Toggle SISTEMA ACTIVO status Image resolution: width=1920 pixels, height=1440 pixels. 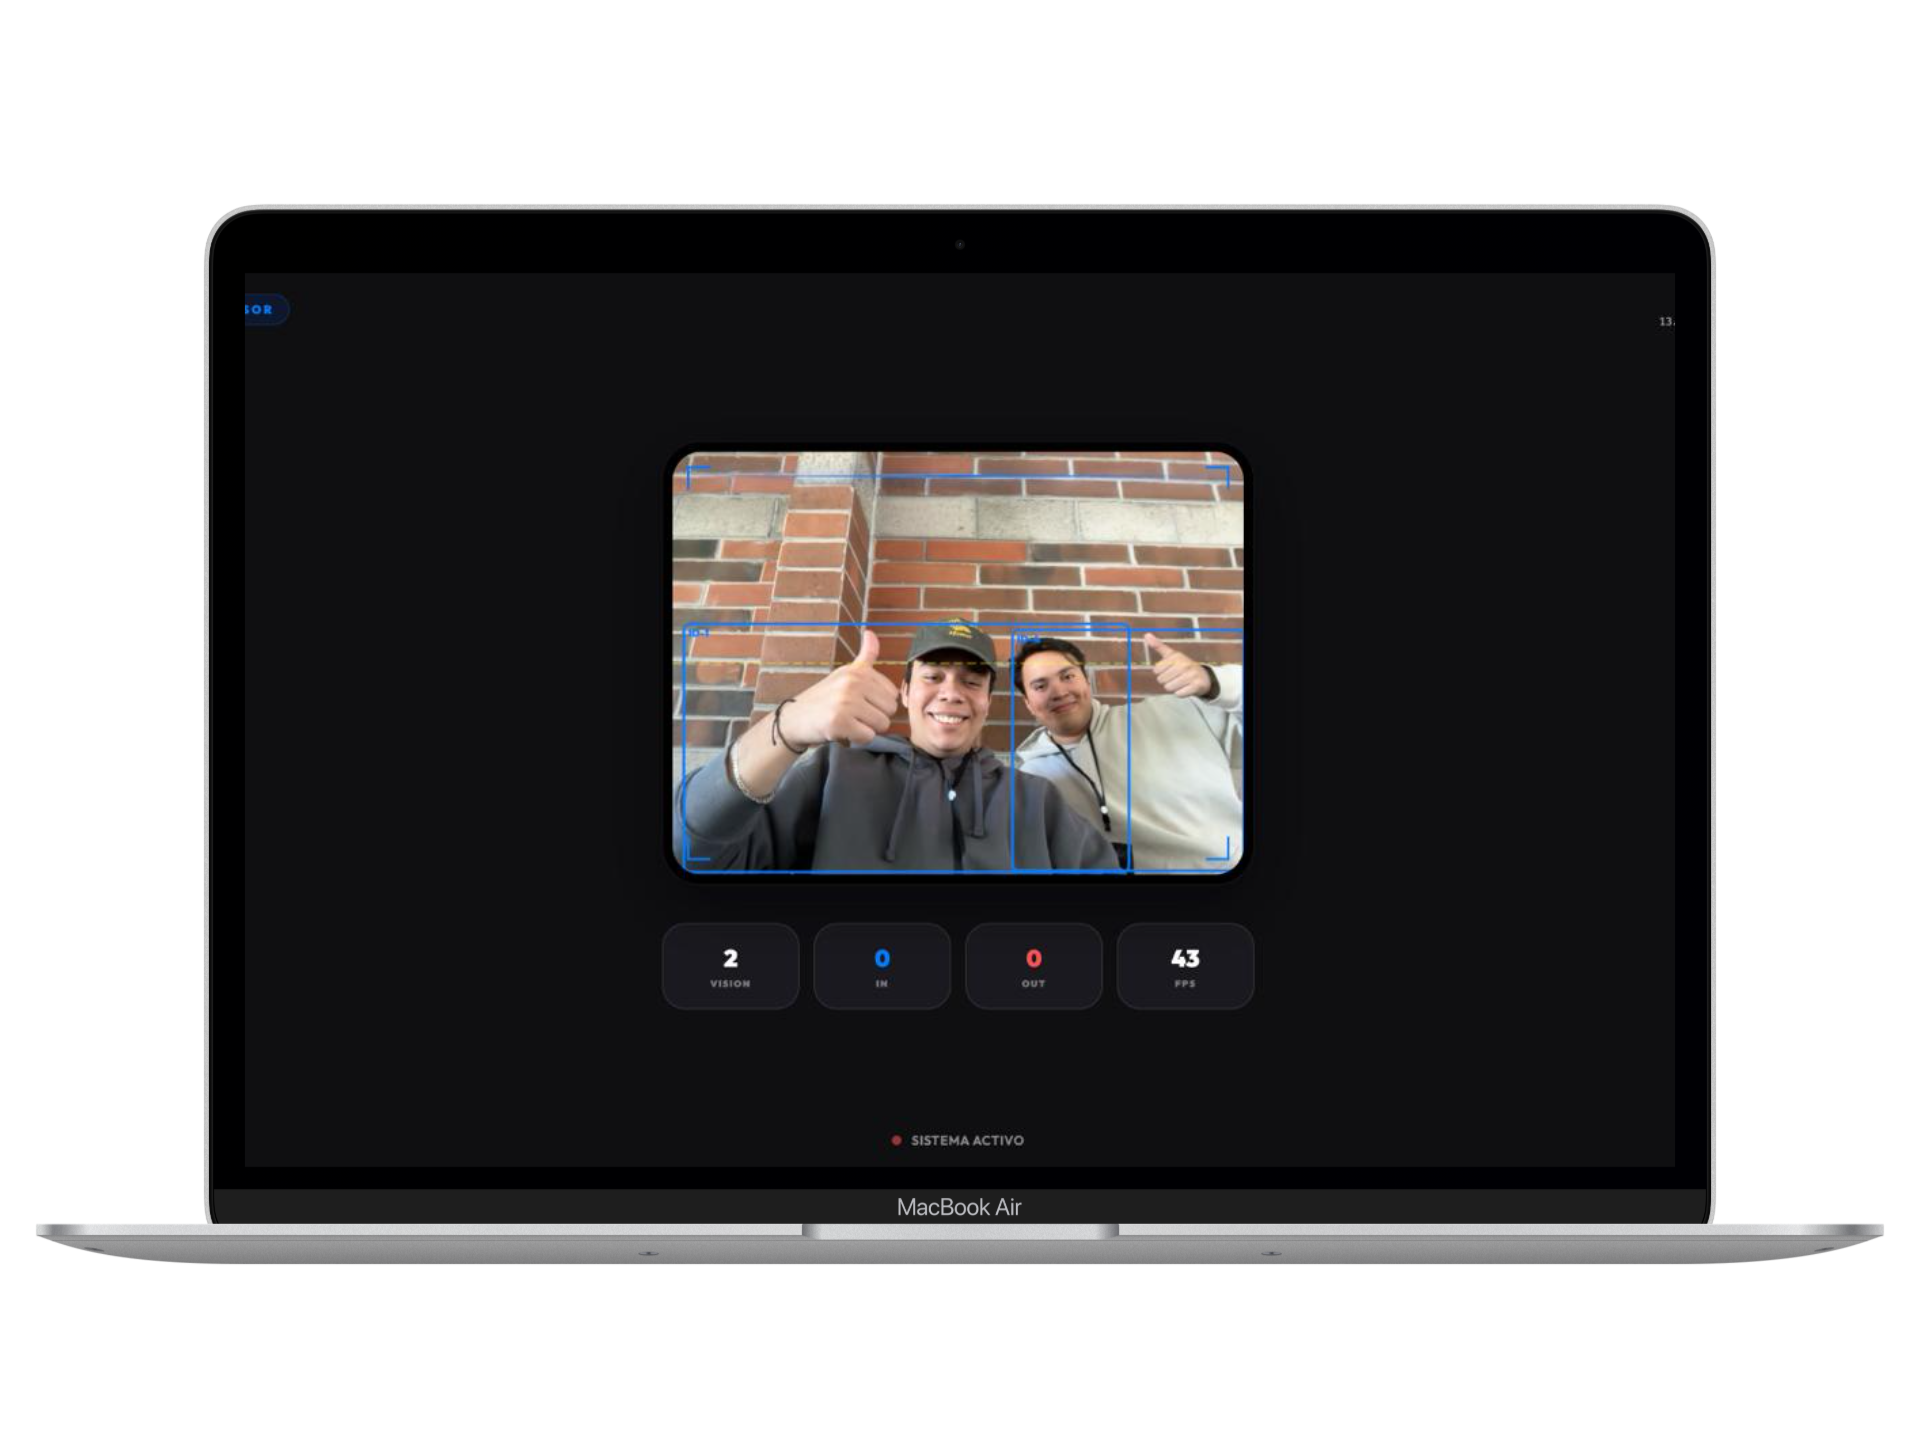point(958,1140)
